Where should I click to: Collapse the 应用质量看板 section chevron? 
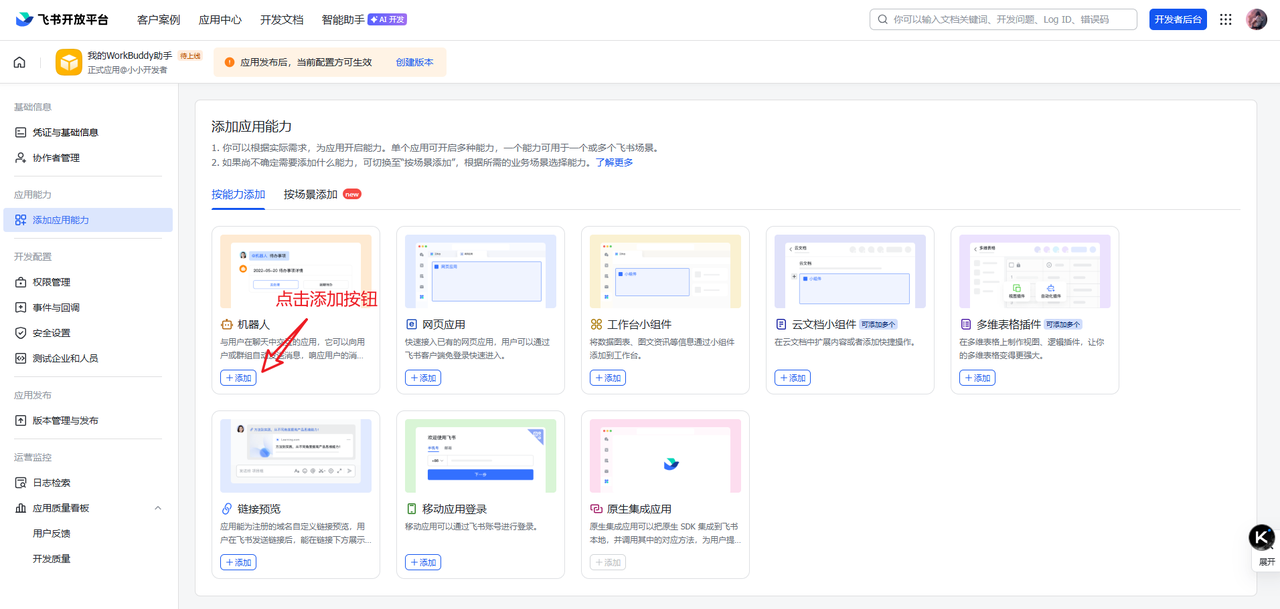click(x=158, y=508)
